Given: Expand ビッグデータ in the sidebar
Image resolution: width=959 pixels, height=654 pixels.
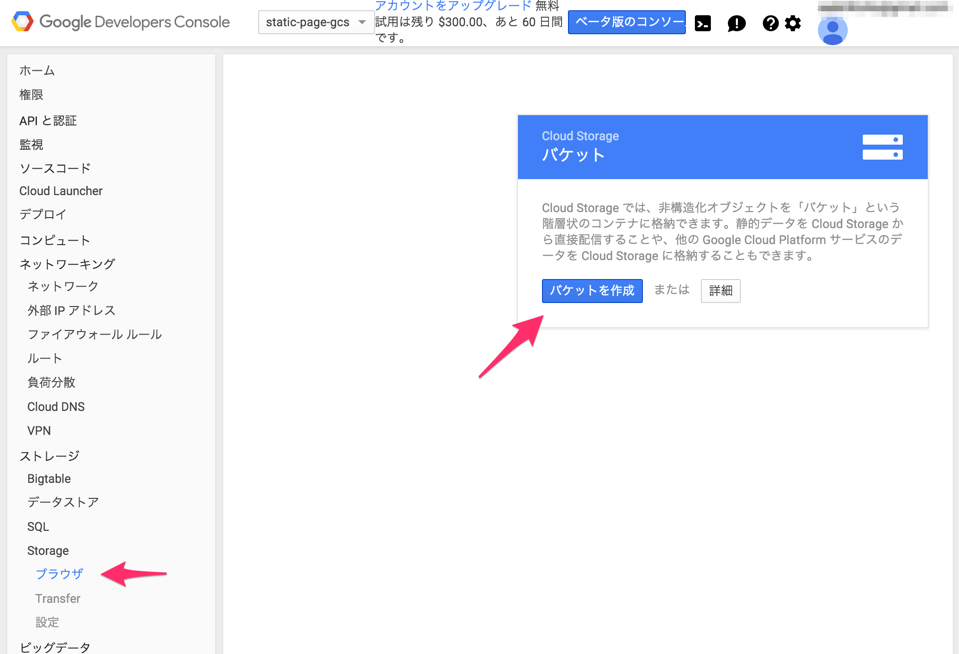Looking at the screenshot, I should coord(55,647).
